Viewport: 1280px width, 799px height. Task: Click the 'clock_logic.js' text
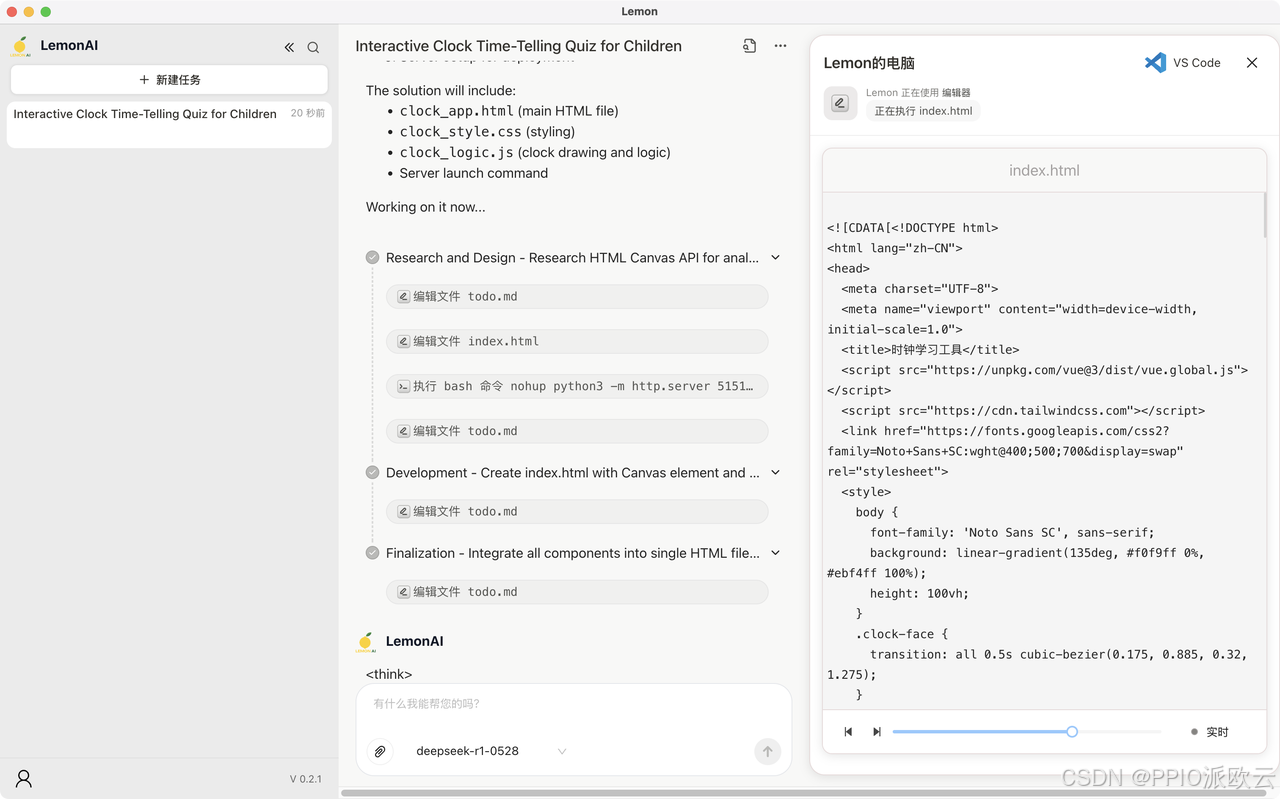click(456, 153)
